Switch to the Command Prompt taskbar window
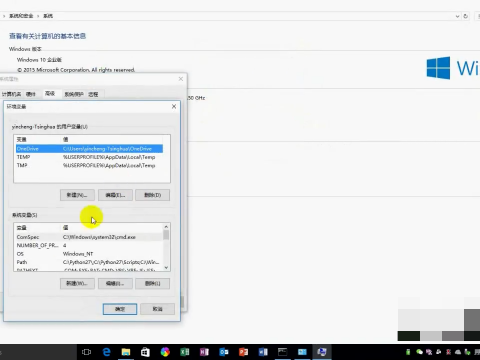The image size is (480, 360). 283,352
